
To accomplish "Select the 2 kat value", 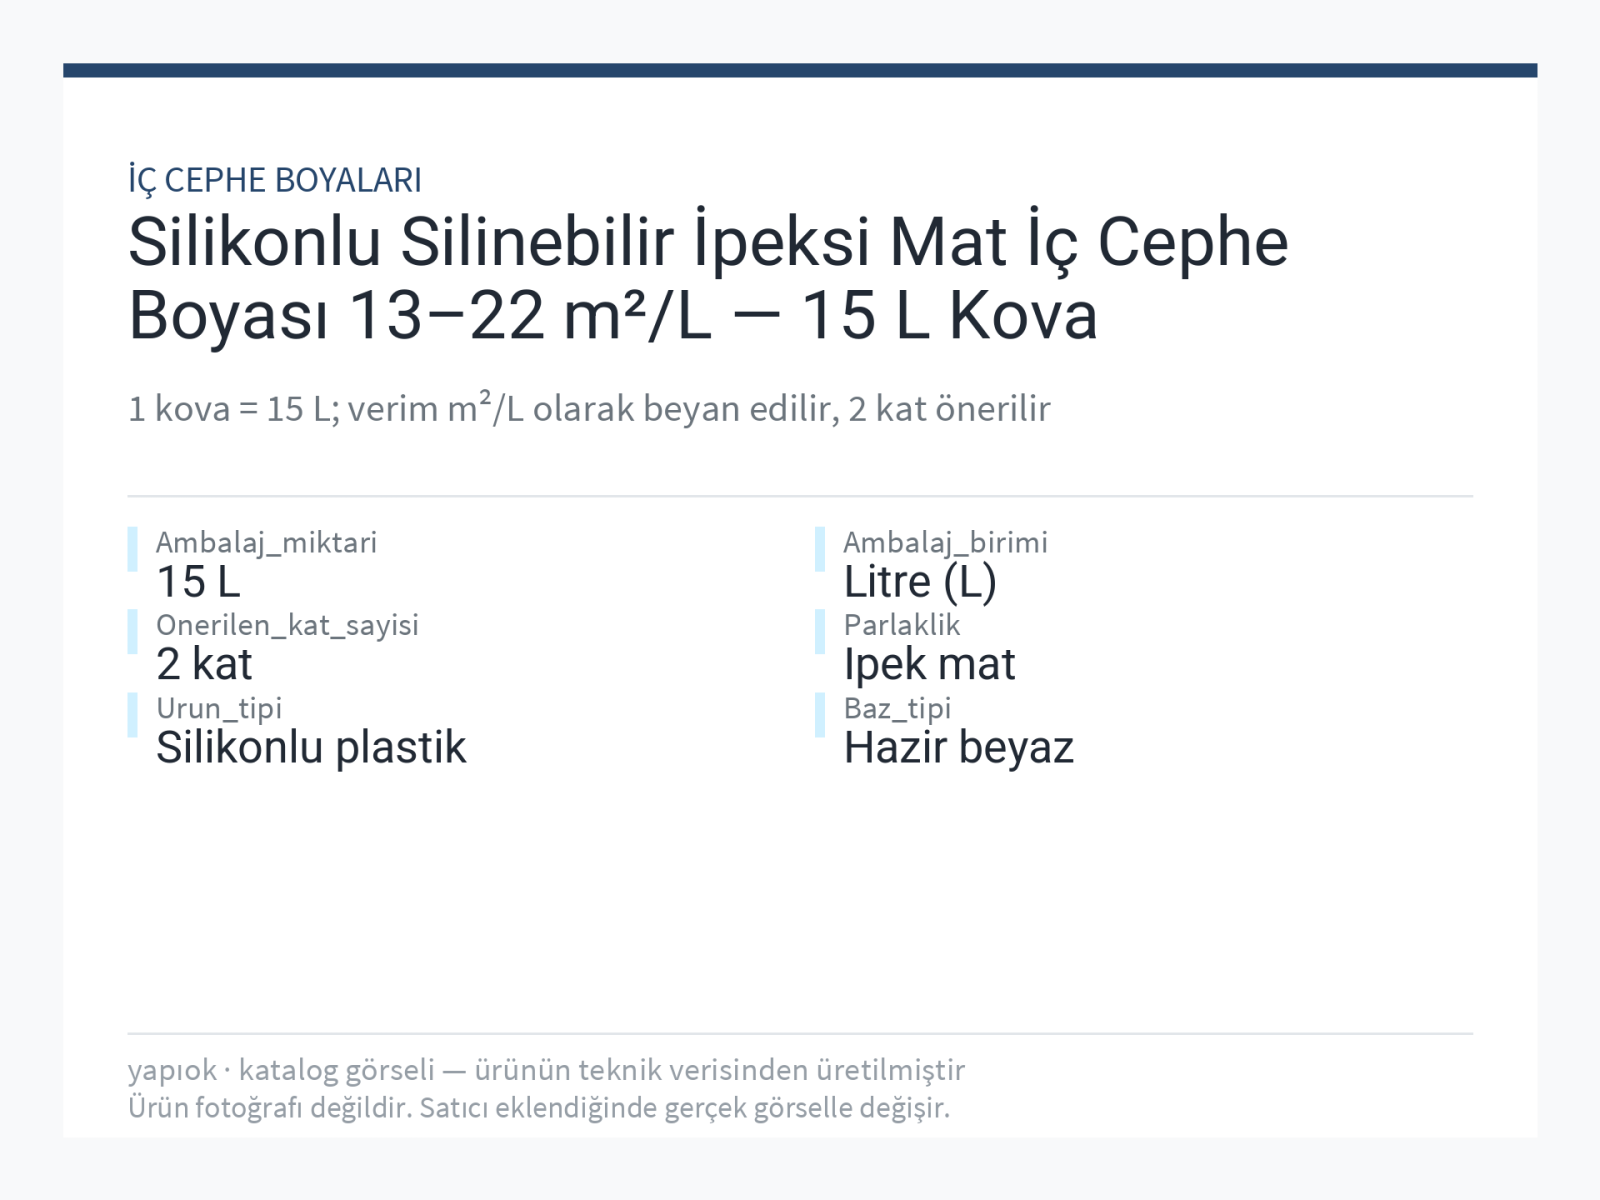I will [204, 665].
